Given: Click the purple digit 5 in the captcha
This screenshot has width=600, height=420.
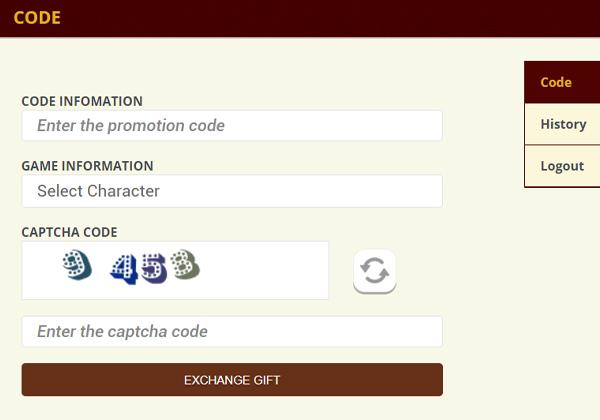Looking at the screenshot, I should pos(154,268).
